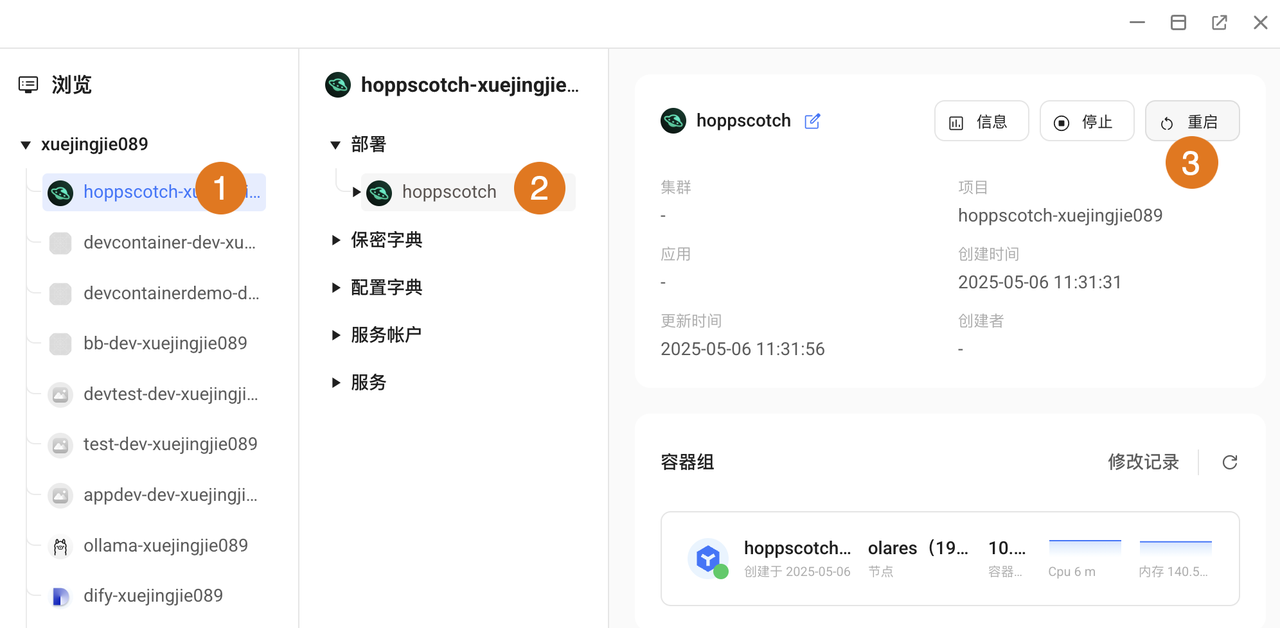Image resolution: width=1280 pixels, height=628 pixels.
Task: Select the hoppscotch-xuejingjie project in the sidebar
Action: click(x=154, y=192)
